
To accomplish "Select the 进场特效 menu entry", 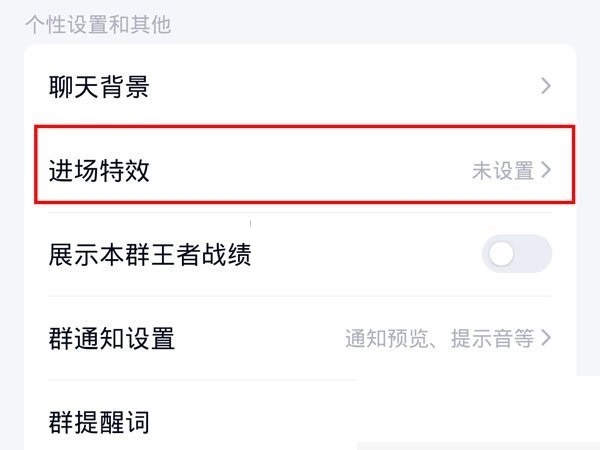I will (x=99, y=170).
